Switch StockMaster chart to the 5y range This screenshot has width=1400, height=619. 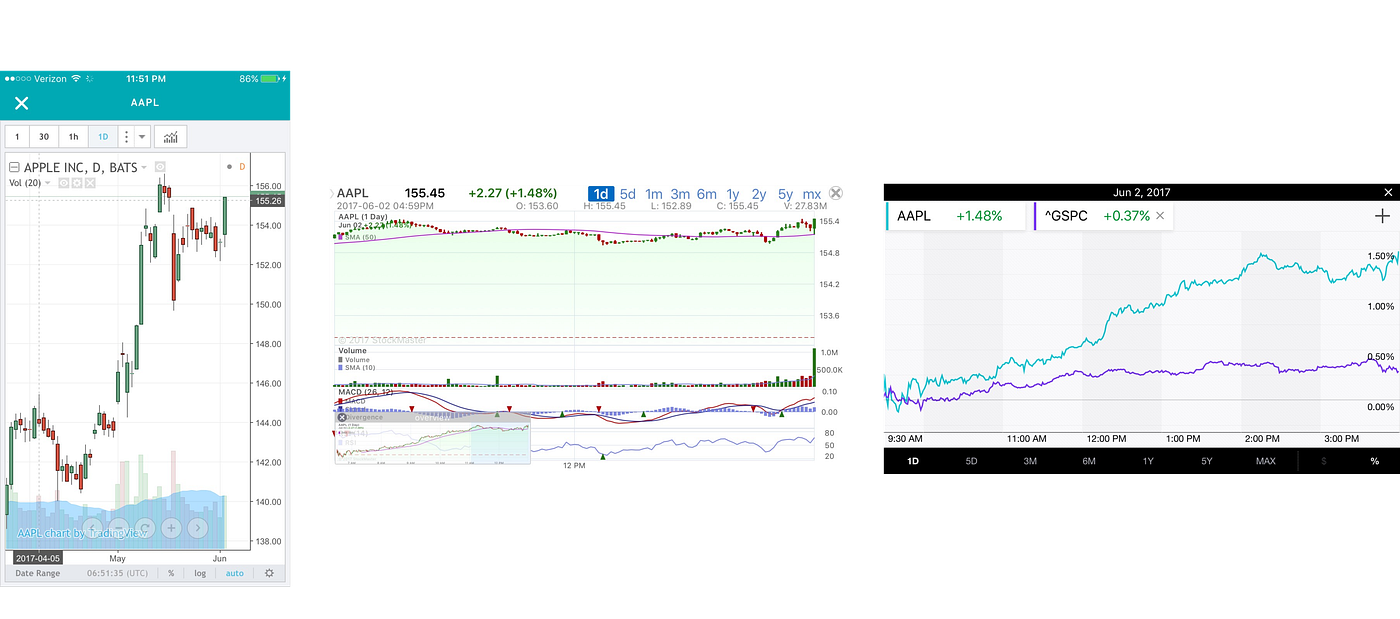click(785, 194)
